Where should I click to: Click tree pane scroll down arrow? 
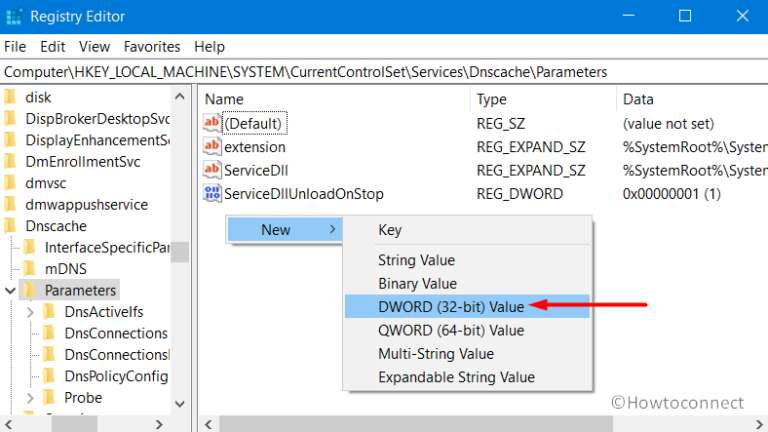point(180,404)
